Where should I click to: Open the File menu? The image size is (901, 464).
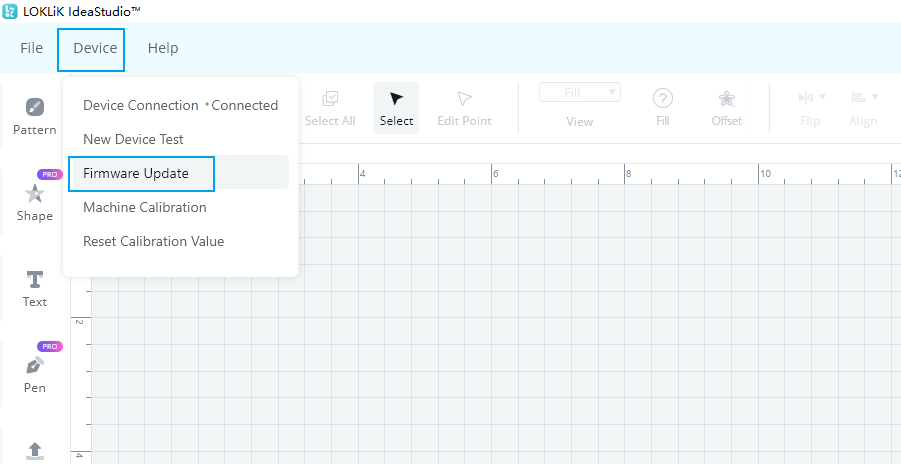[x=32, y=48]
